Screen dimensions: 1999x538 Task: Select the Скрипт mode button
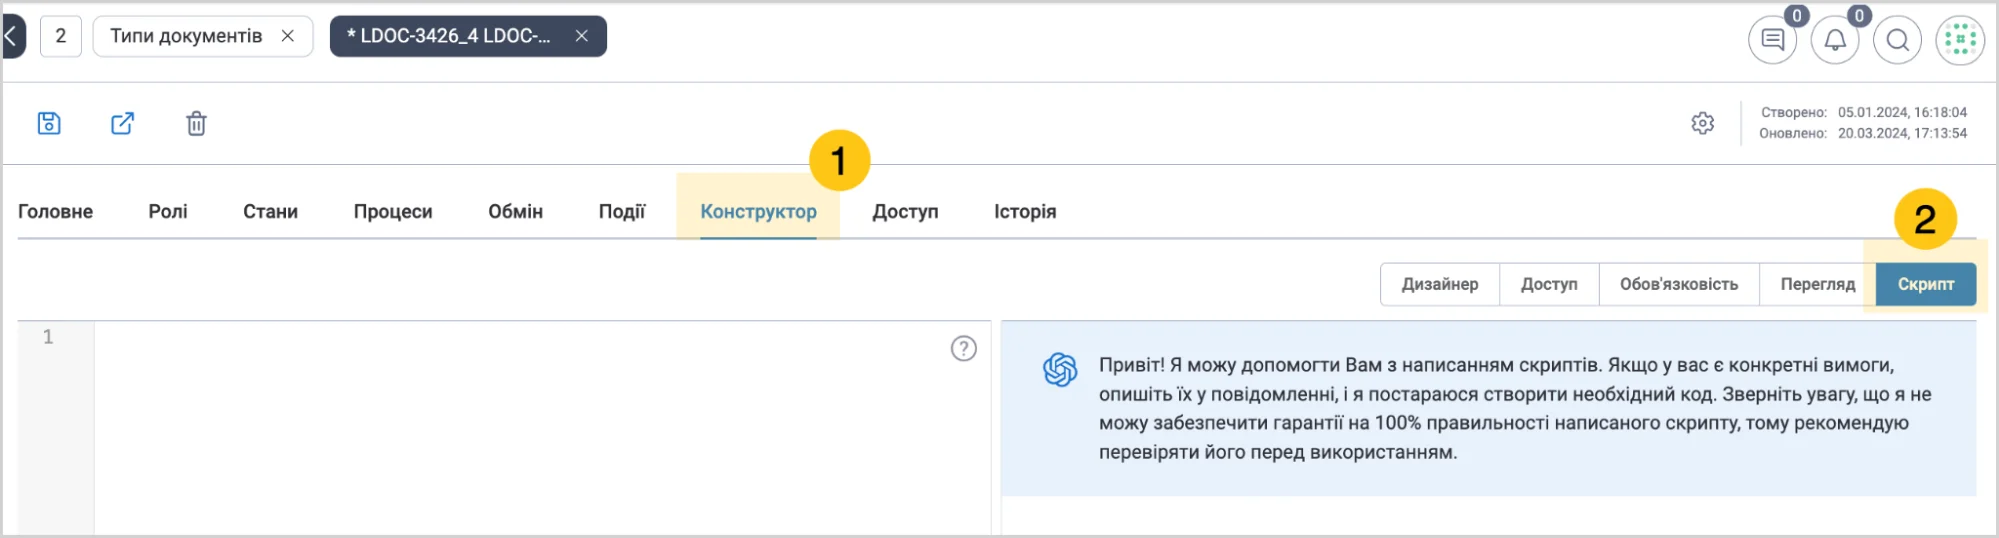(x=1926, y=284)
